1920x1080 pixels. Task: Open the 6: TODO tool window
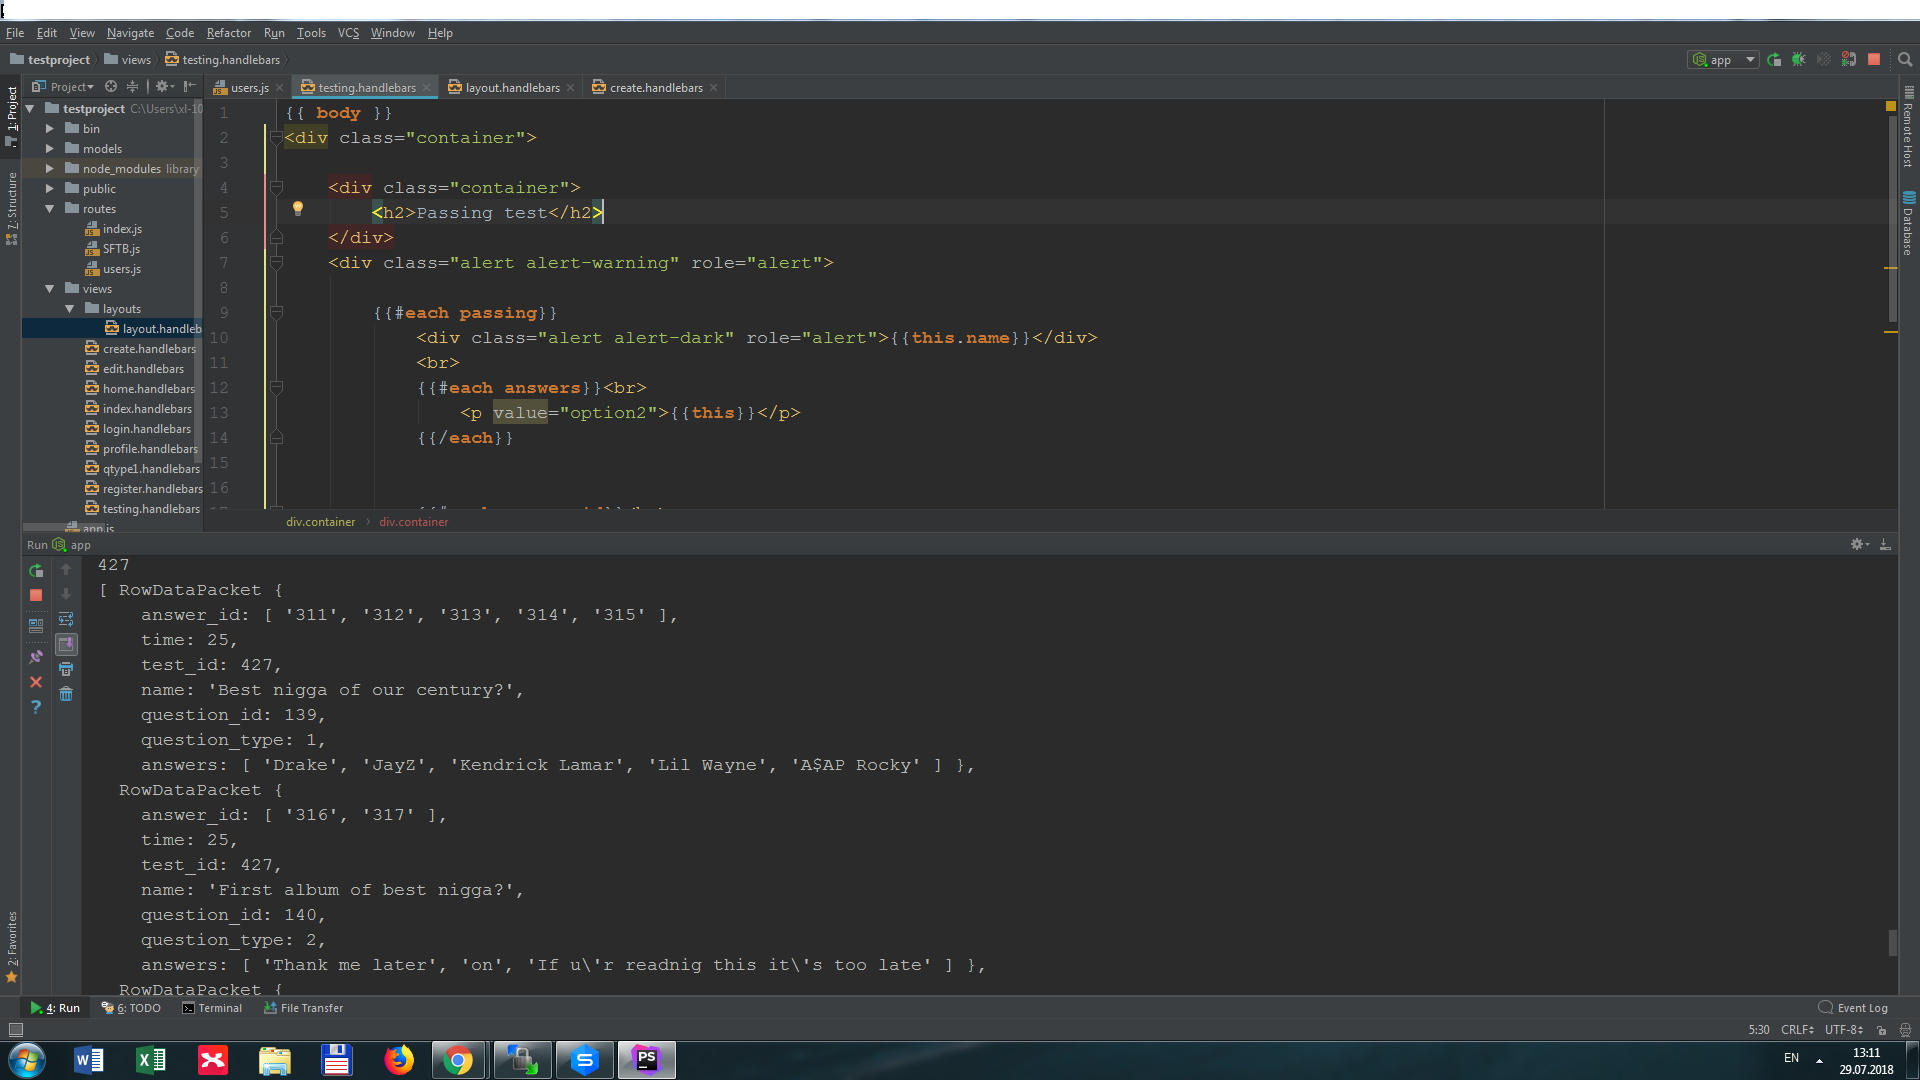tap(131, 1008)
